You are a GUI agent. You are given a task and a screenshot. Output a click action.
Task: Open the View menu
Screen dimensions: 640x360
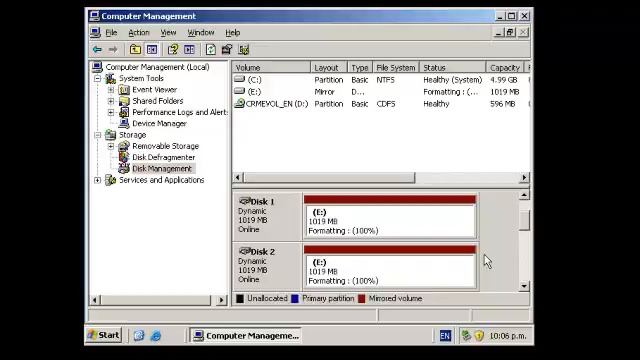(168, 33)
